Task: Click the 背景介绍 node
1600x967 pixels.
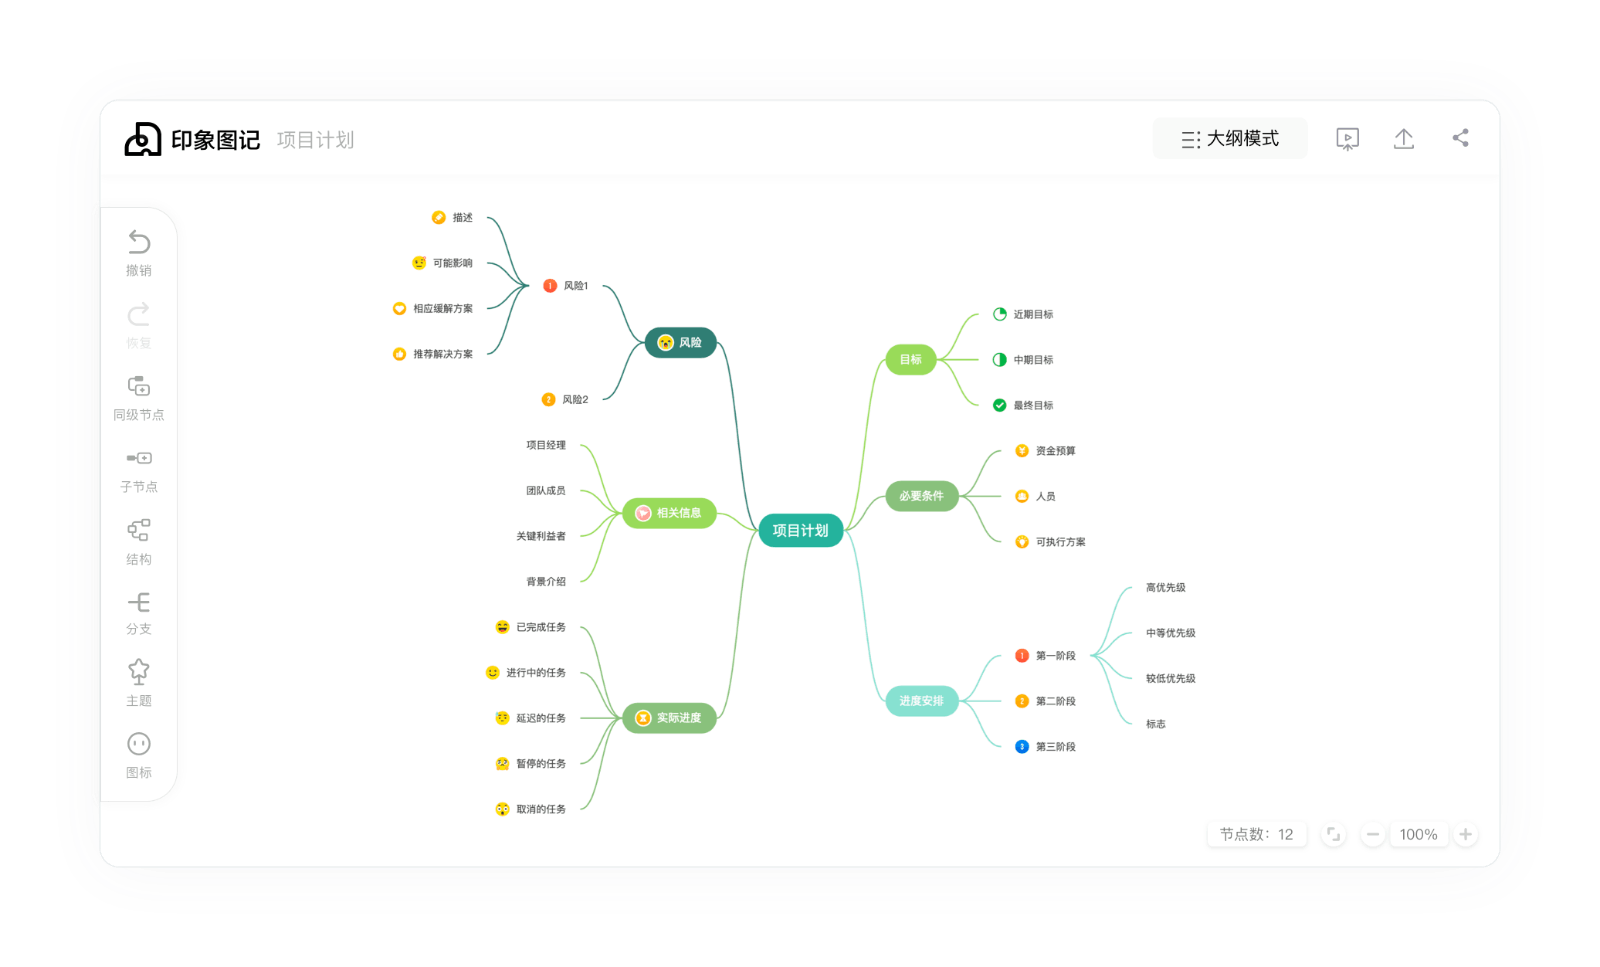Action: (546, 582)
